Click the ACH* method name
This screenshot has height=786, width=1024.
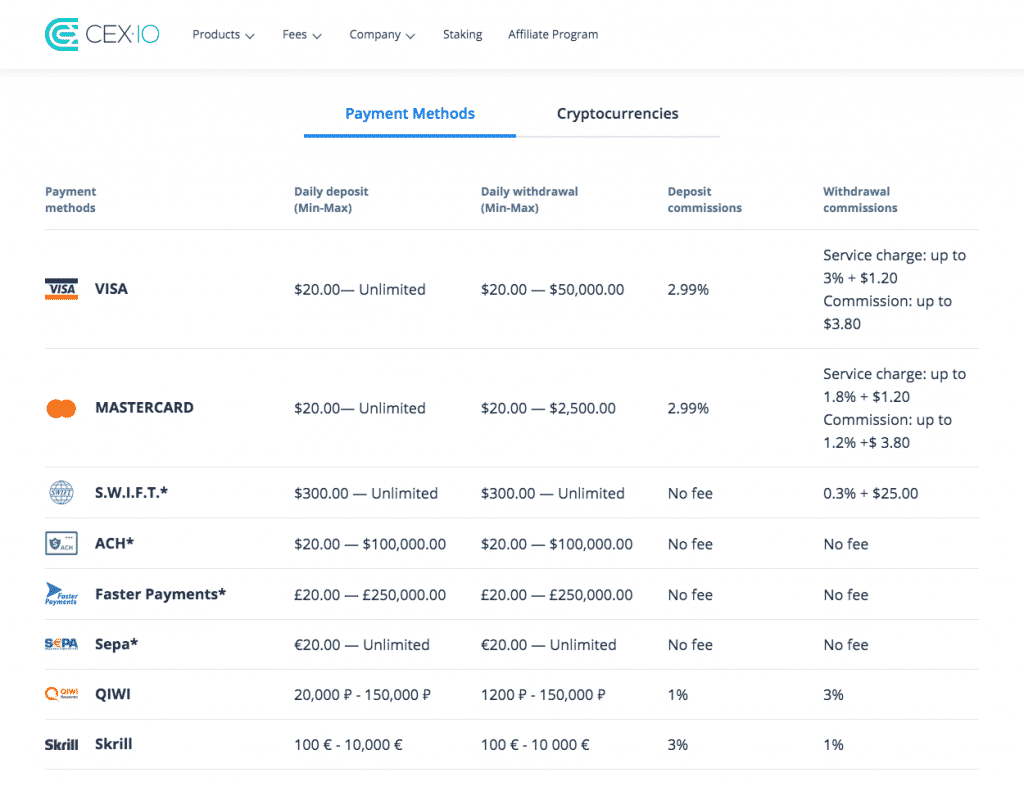pyautogui.click(x=114, y=543)
